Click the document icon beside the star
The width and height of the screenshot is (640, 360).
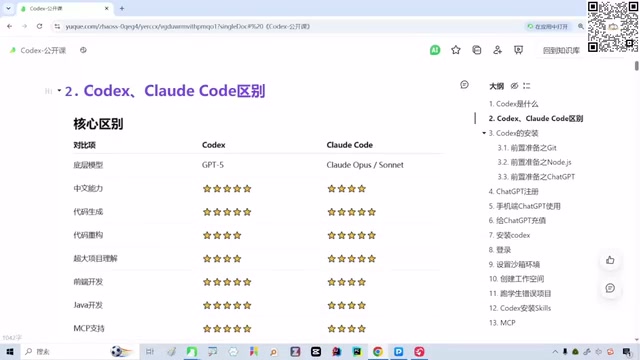476,50
